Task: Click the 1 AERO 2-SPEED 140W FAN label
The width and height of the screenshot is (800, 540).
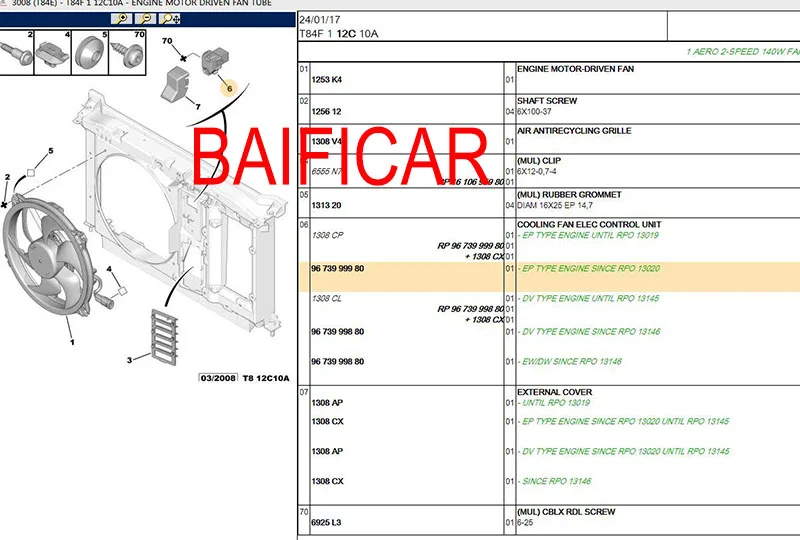Action: 743,52
